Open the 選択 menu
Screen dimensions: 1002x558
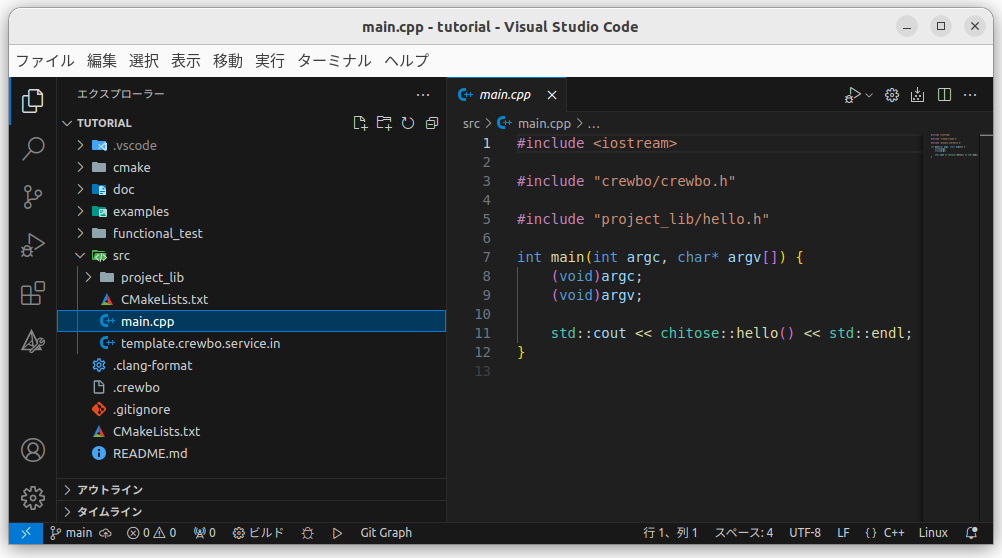click(144, 61)
